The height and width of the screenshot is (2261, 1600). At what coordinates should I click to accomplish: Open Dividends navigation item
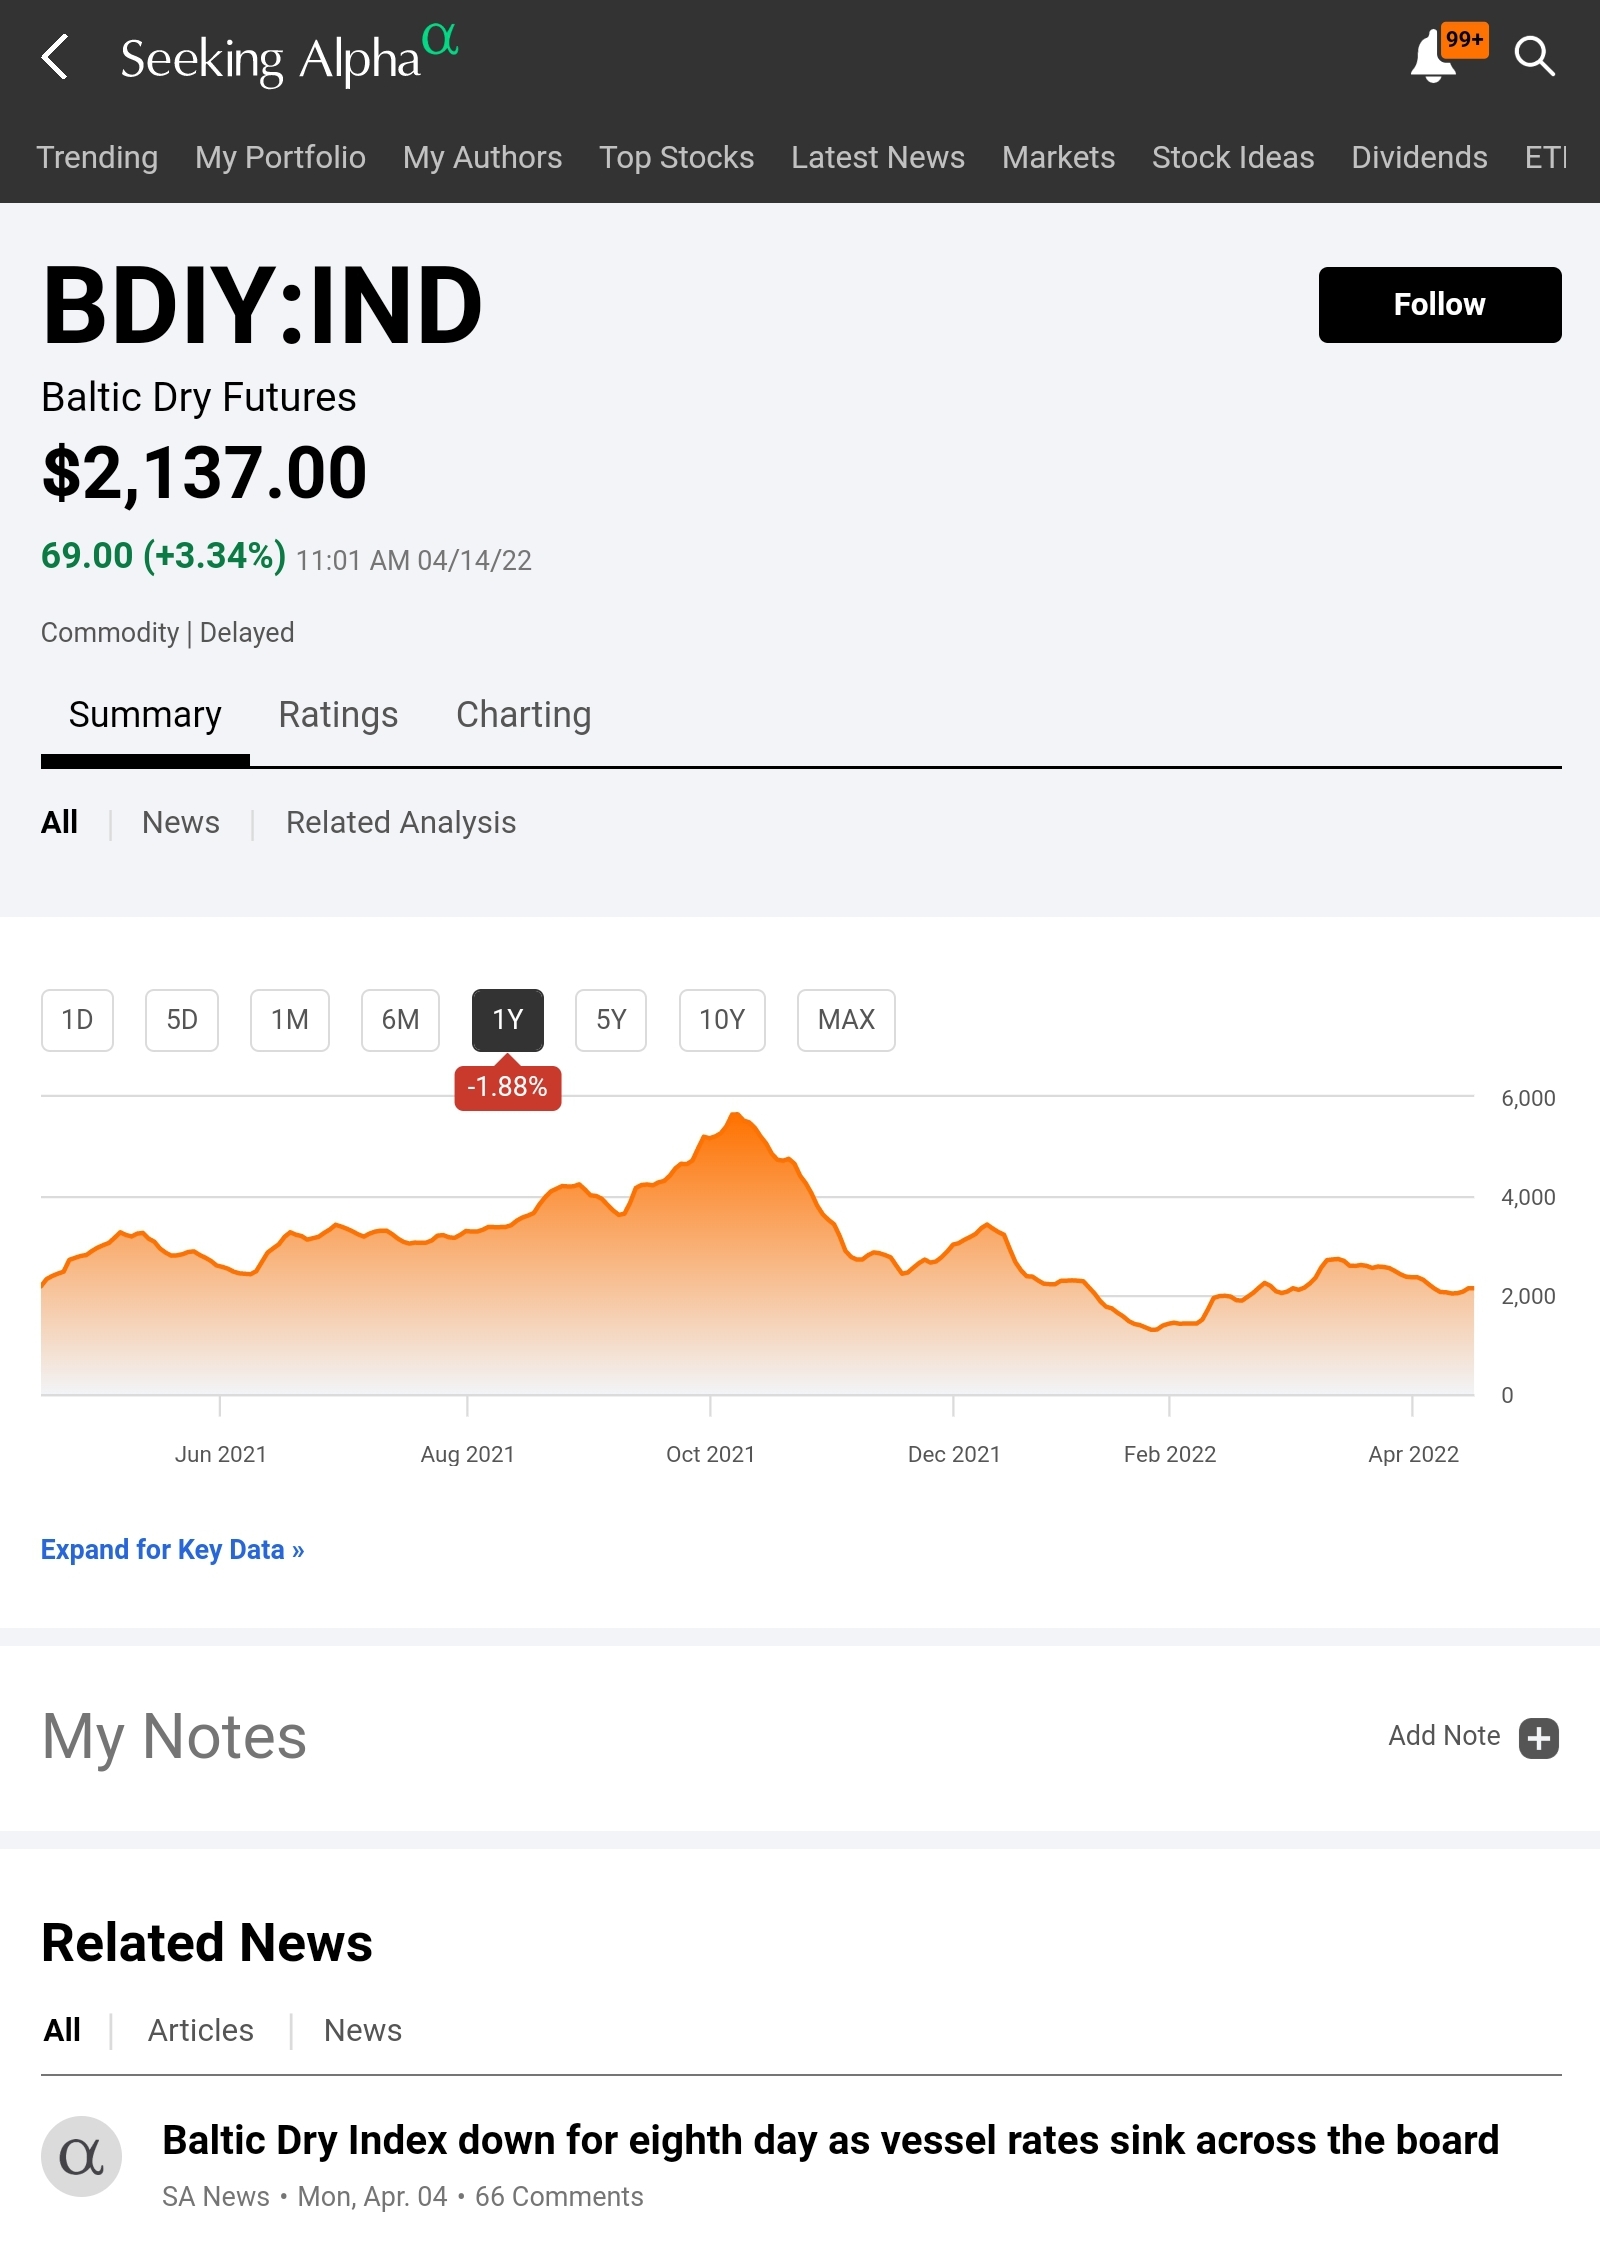point(1419,157)
